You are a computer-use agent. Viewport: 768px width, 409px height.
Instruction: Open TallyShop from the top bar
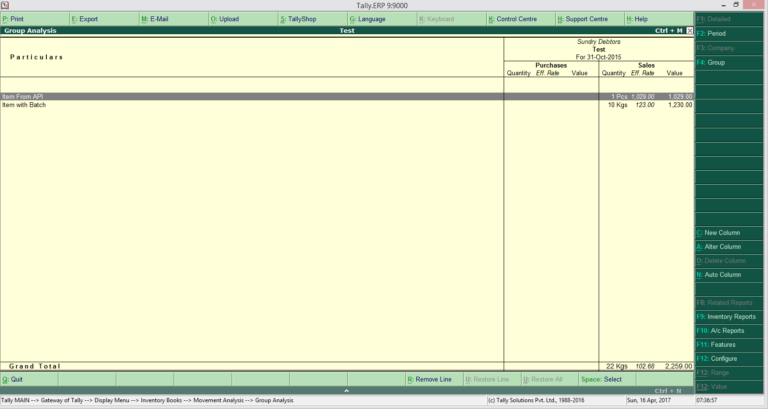click(312, 19)
